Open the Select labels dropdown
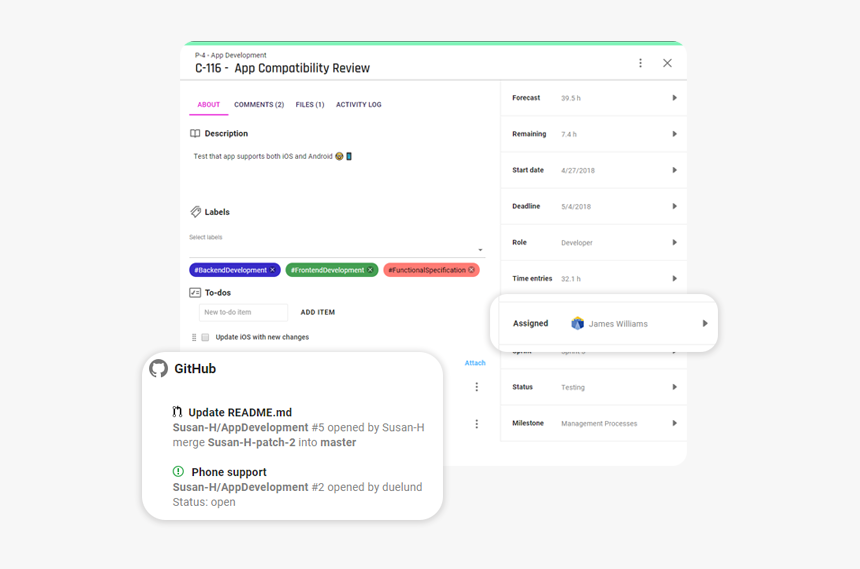The height and width of the screenshot is (569, 860). click(x=480, y=250)
